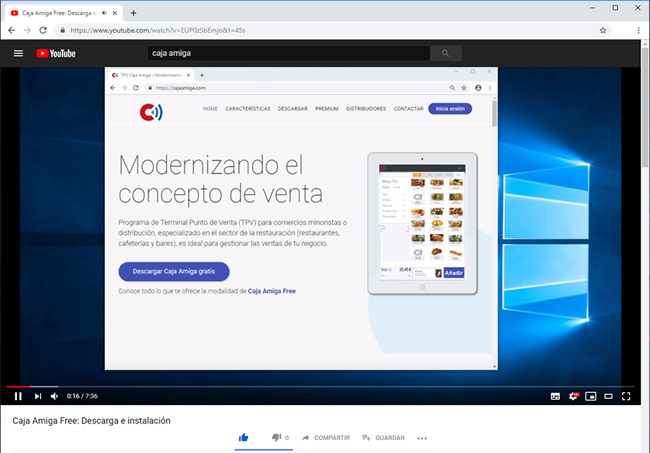Seek on the video progress bar
Screen dimensions: 650x453
323,386
